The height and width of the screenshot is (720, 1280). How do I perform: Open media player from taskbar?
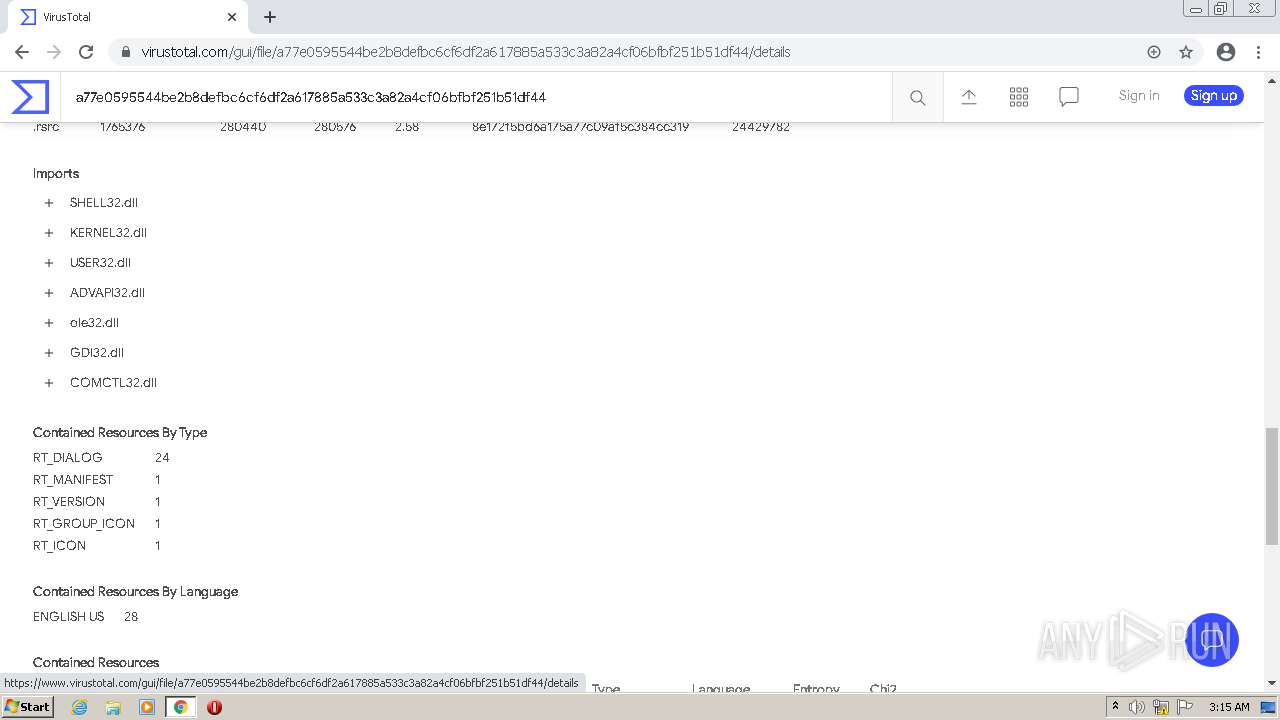pos(147,707)
